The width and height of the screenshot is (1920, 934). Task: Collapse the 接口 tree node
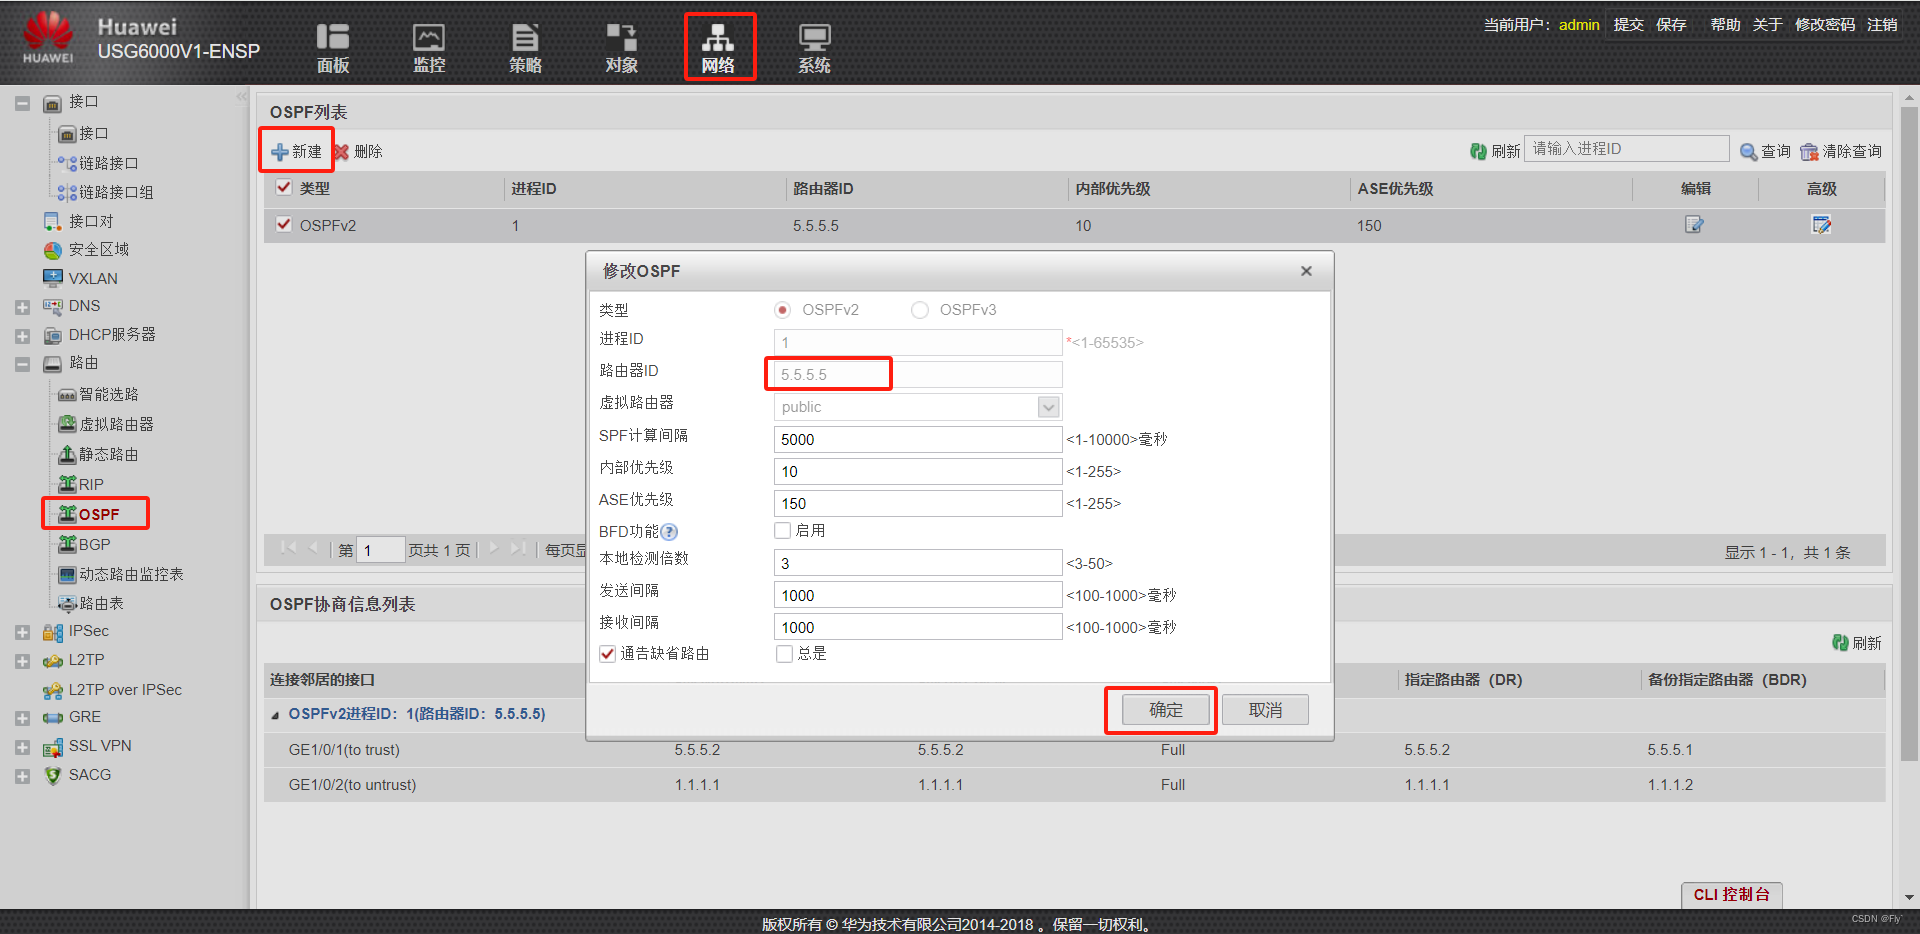click(22, 103)
